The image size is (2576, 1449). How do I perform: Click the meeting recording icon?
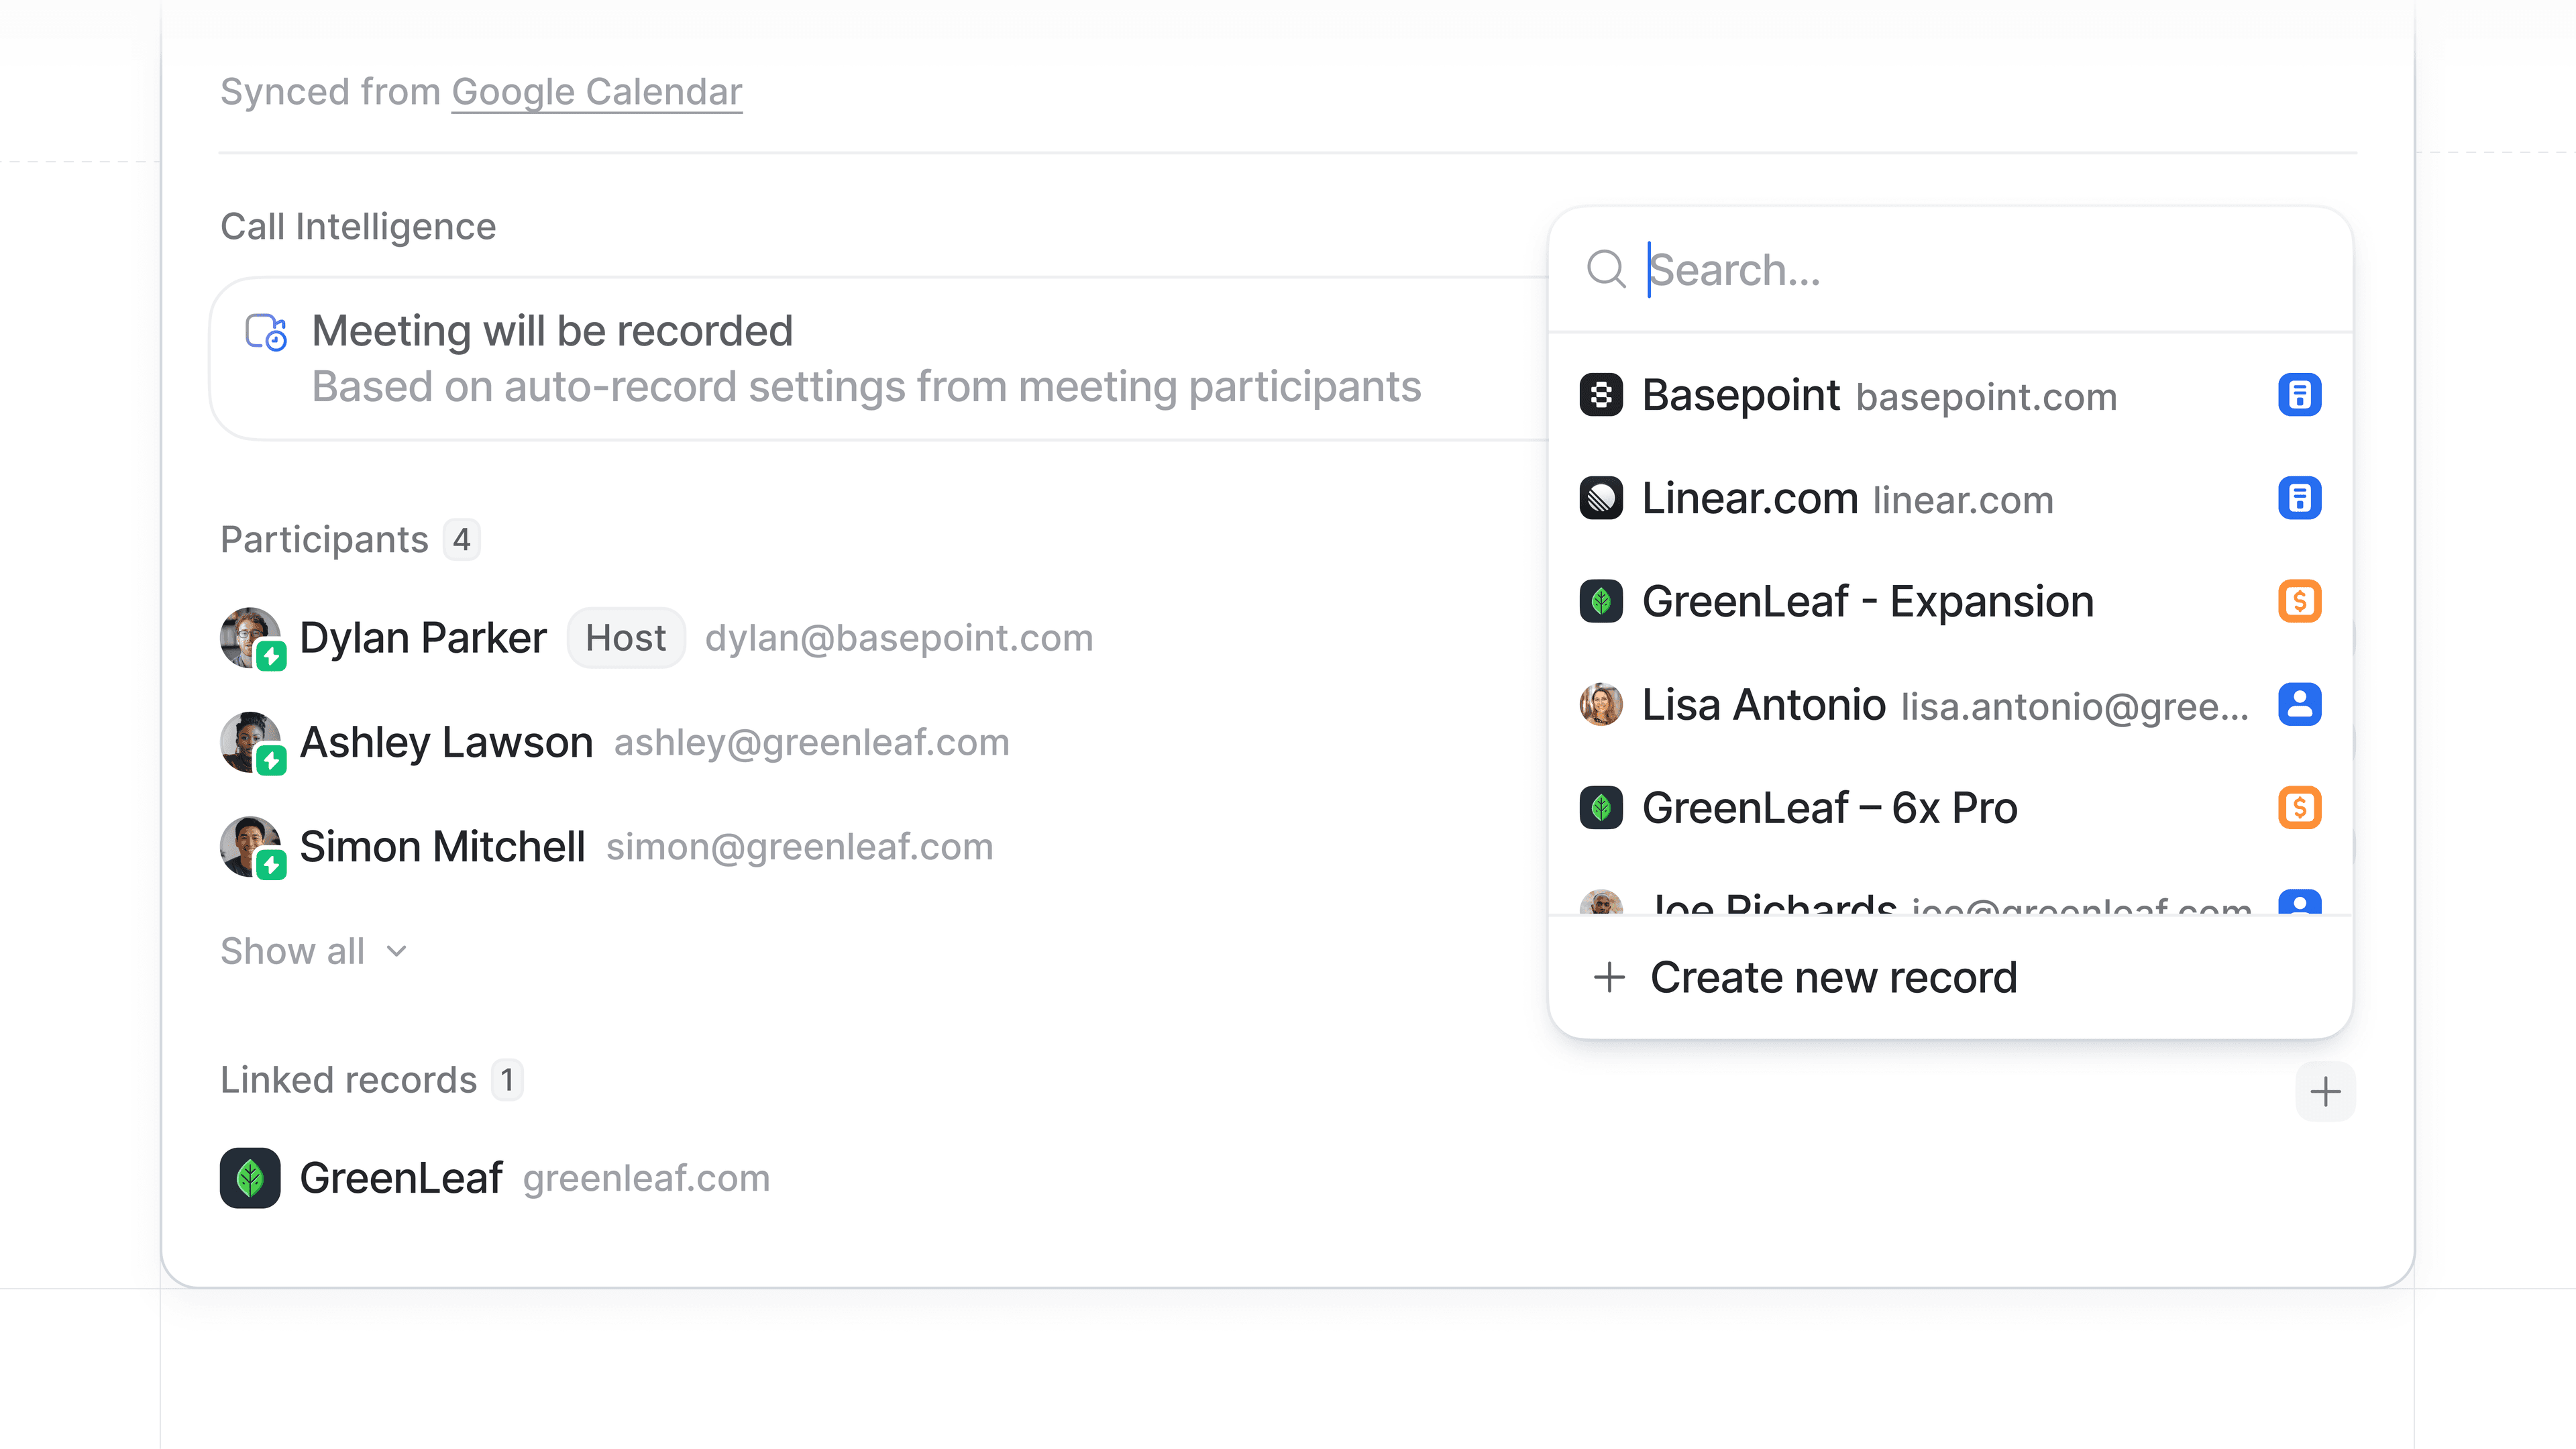click(x=266, y=332)
